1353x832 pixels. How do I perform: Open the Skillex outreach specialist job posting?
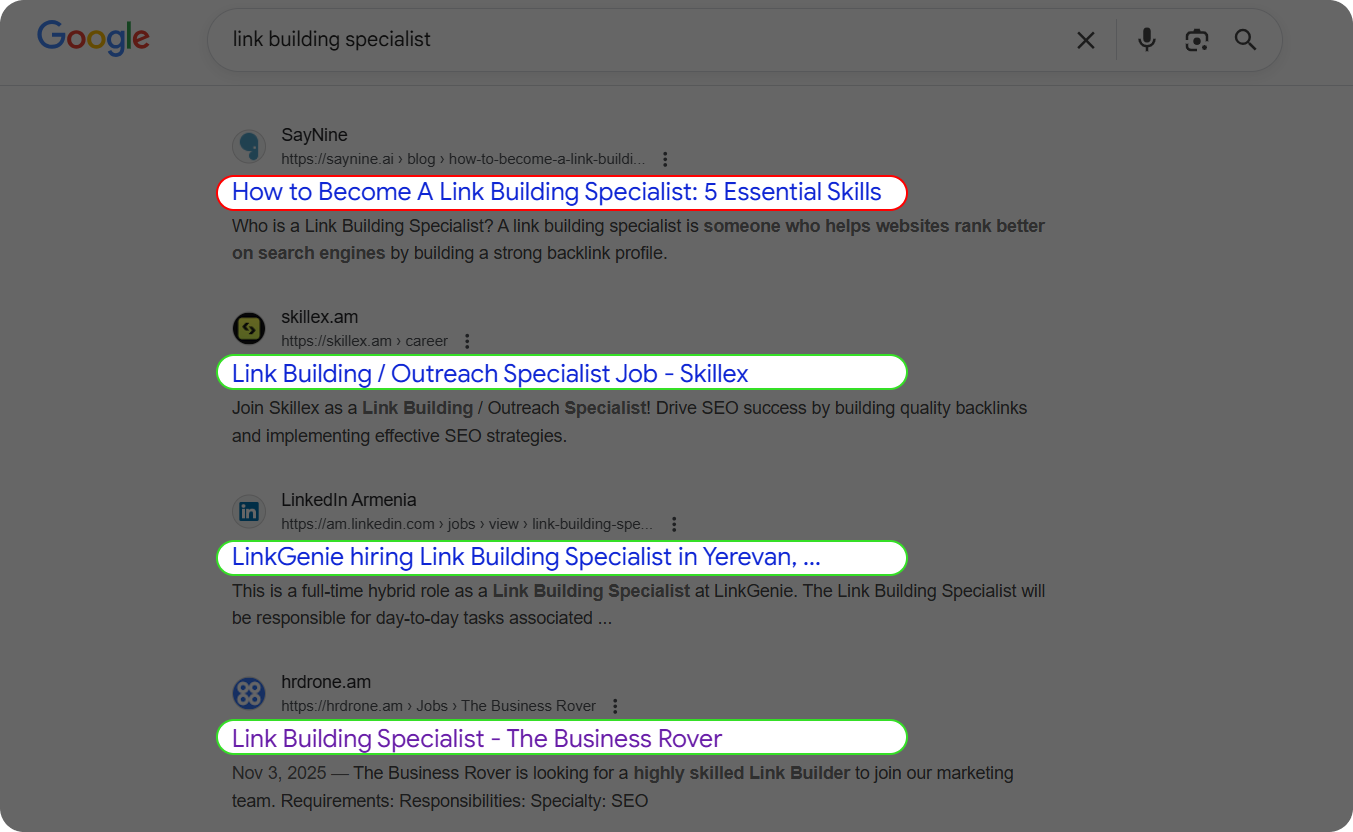coord(489,372)
